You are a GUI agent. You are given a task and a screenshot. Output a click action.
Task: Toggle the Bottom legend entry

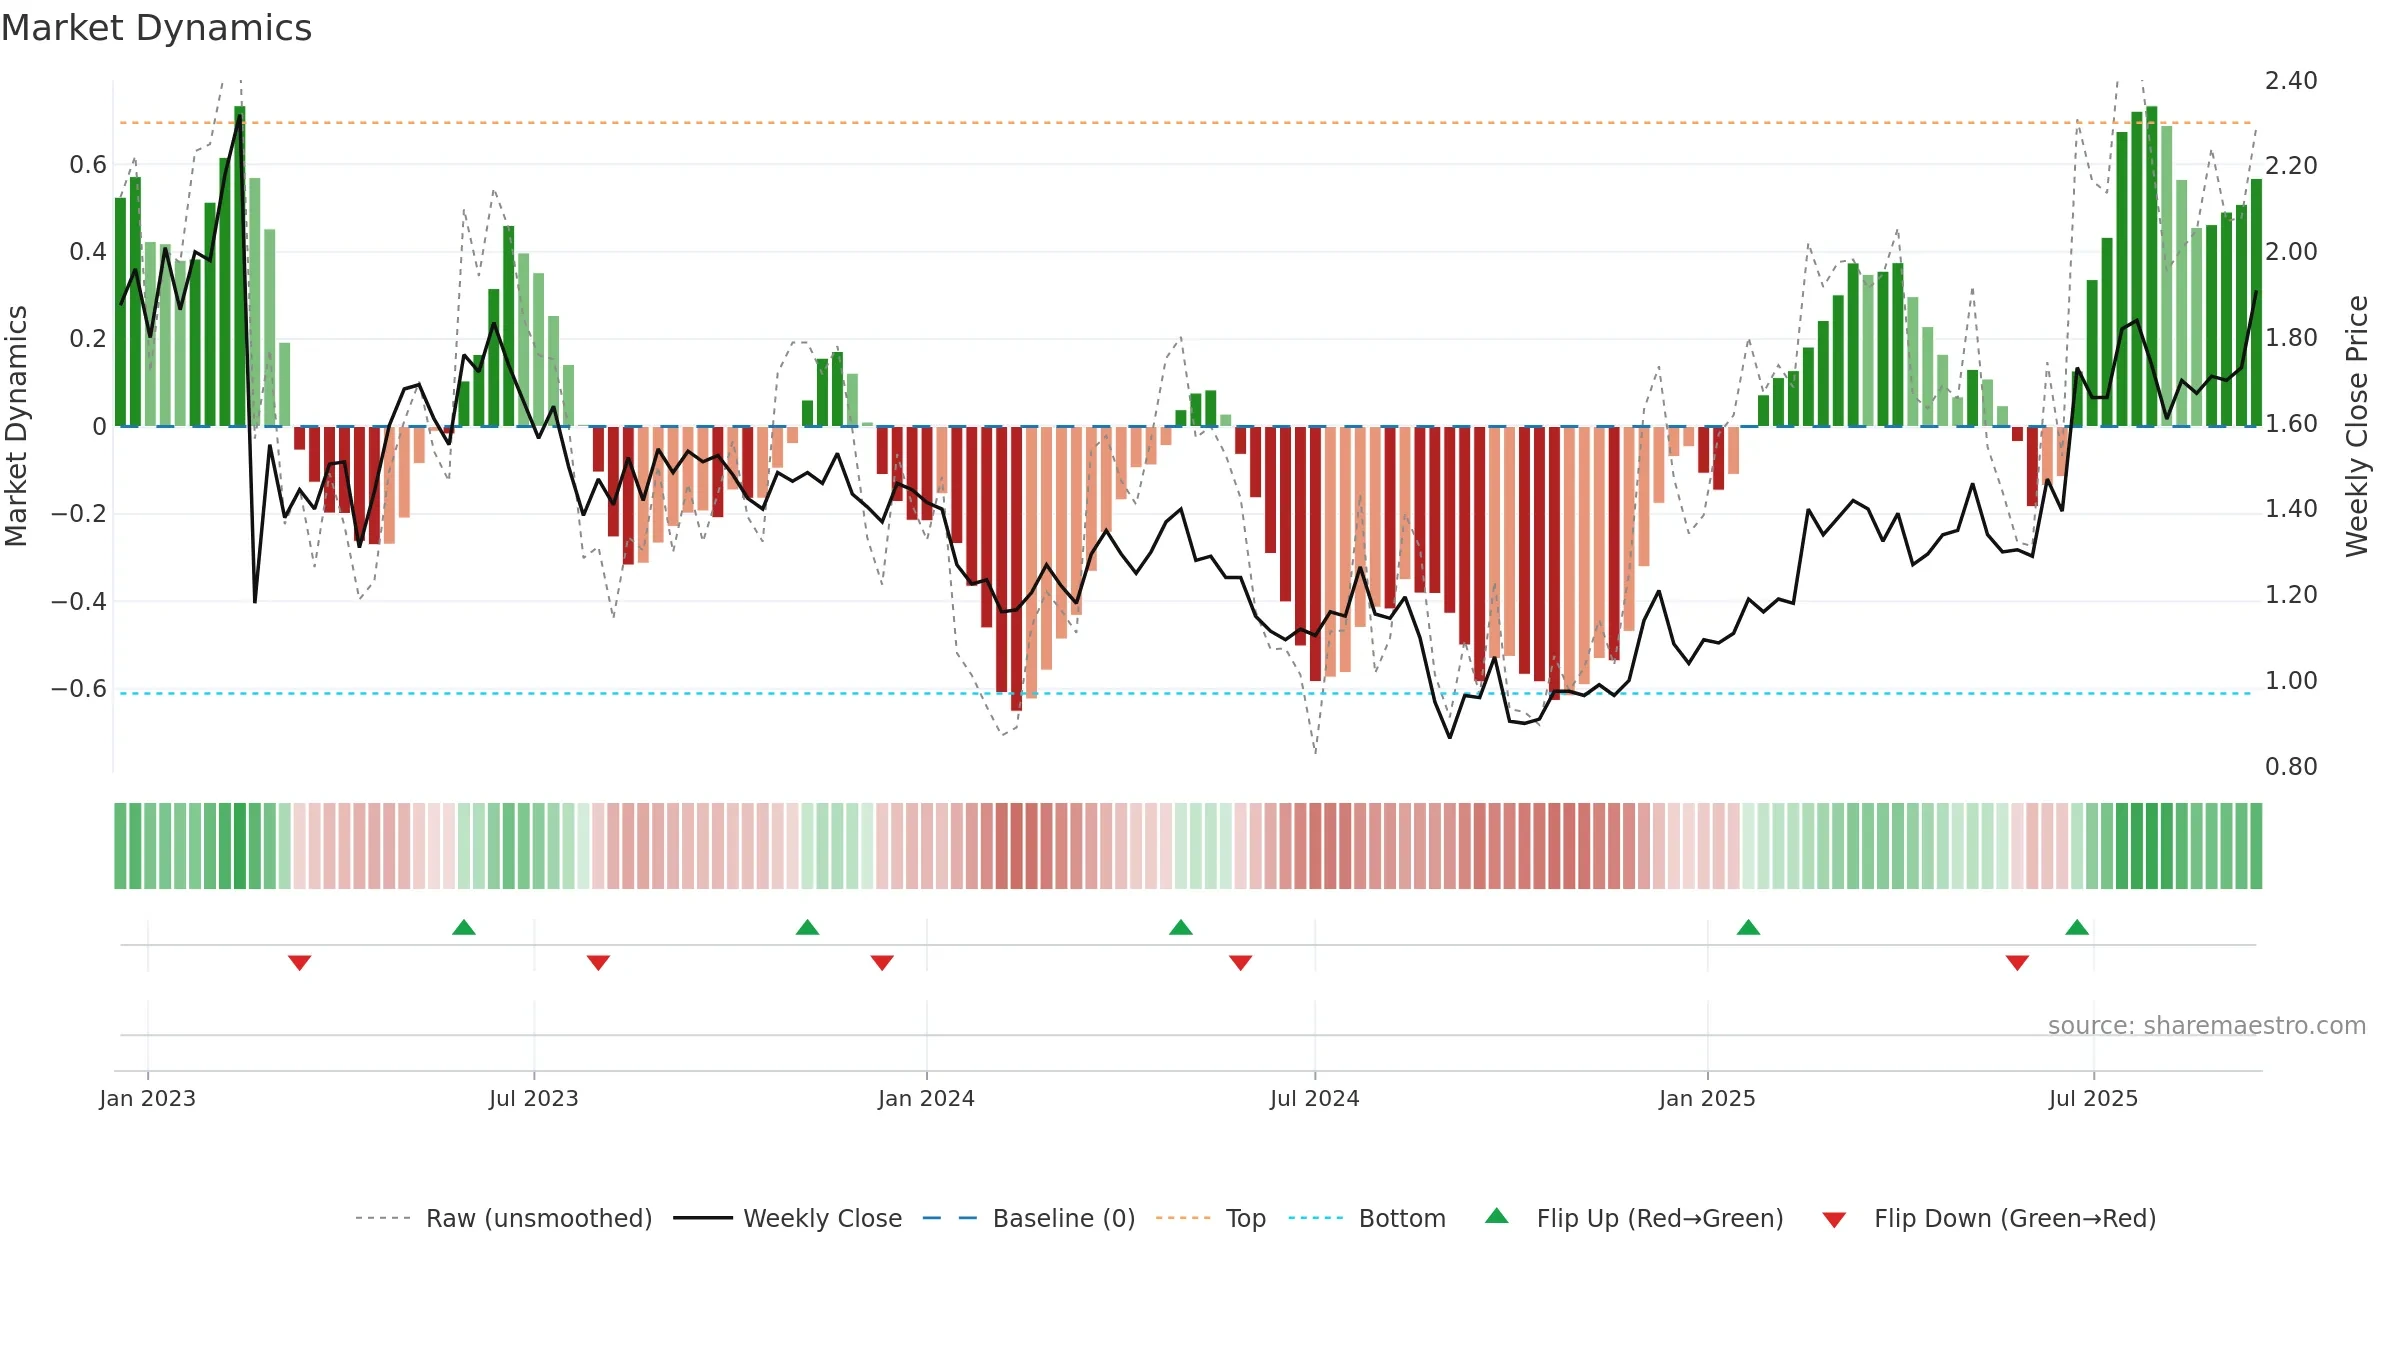point(1367,1218)
